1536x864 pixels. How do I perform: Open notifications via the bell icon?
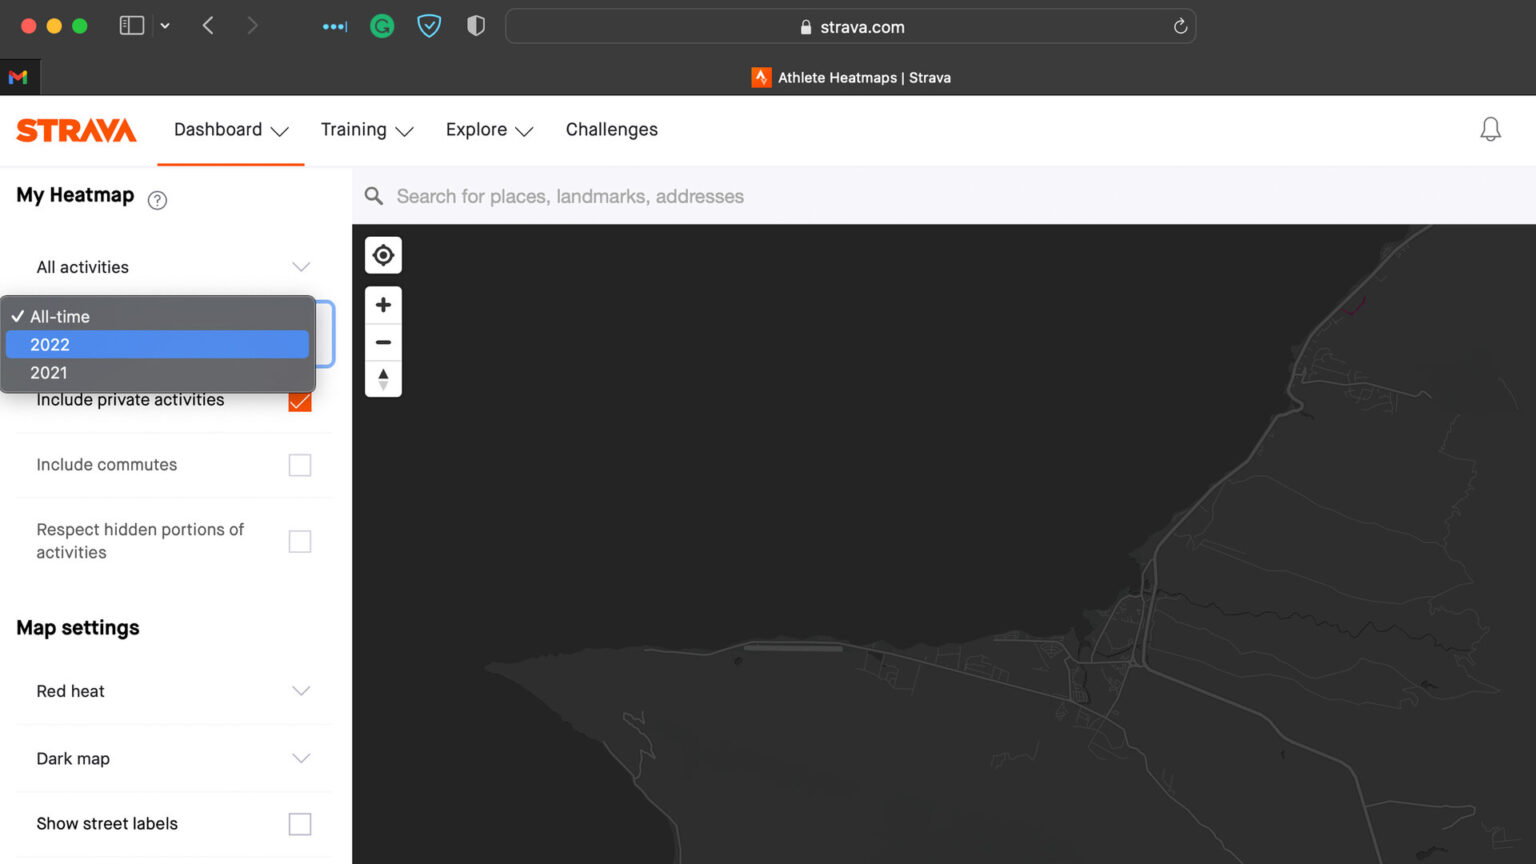1490,129
